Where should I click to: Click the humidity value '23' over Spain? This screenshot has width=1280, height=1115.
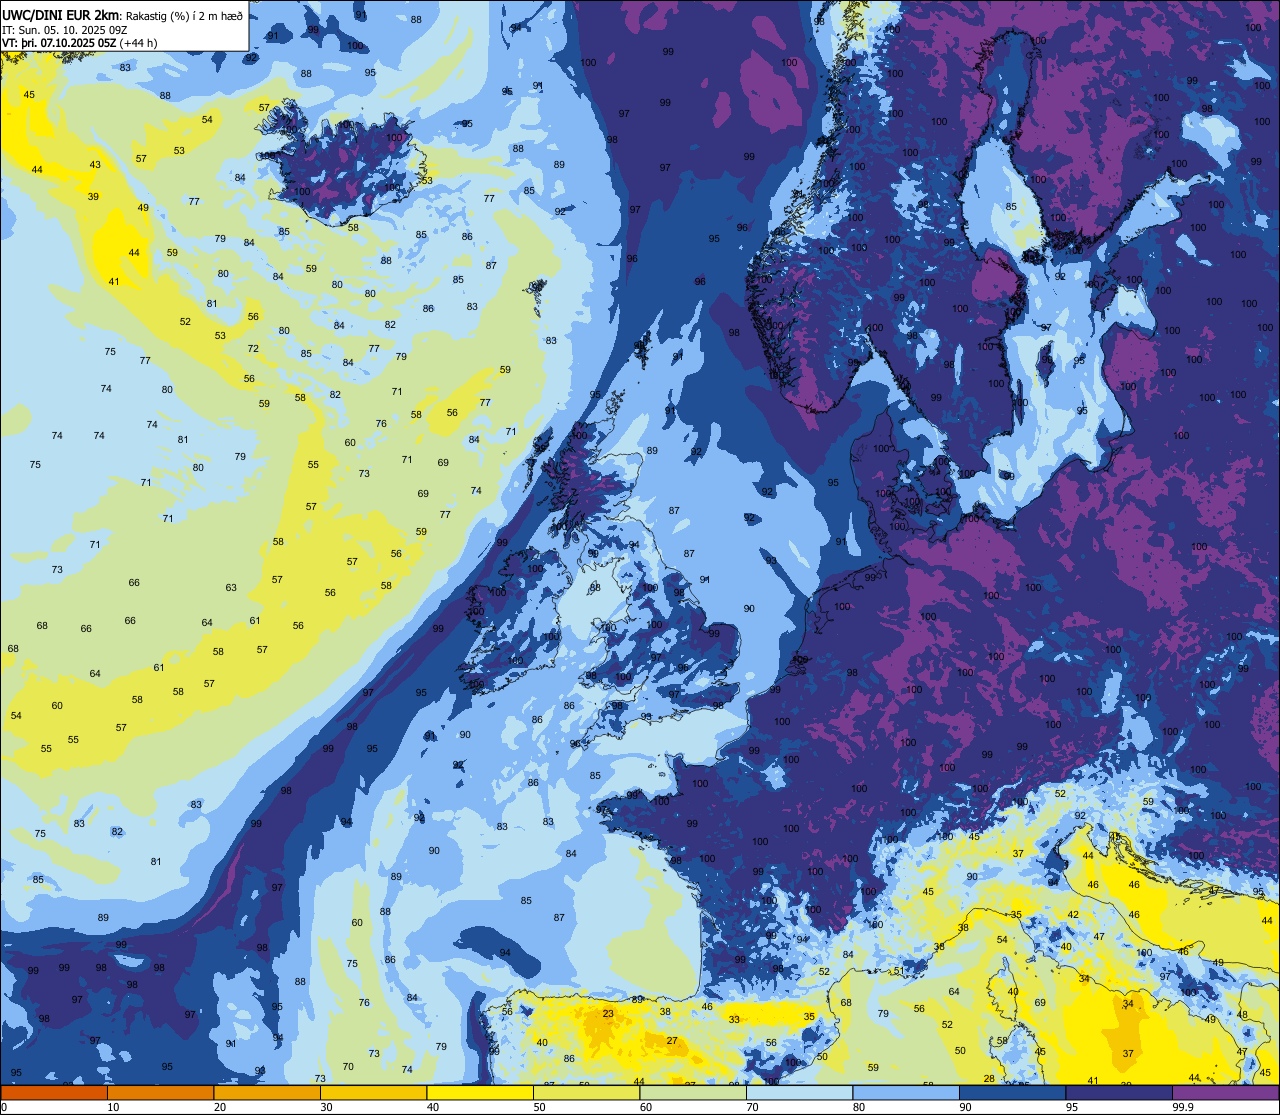[x=608, y=1014]
